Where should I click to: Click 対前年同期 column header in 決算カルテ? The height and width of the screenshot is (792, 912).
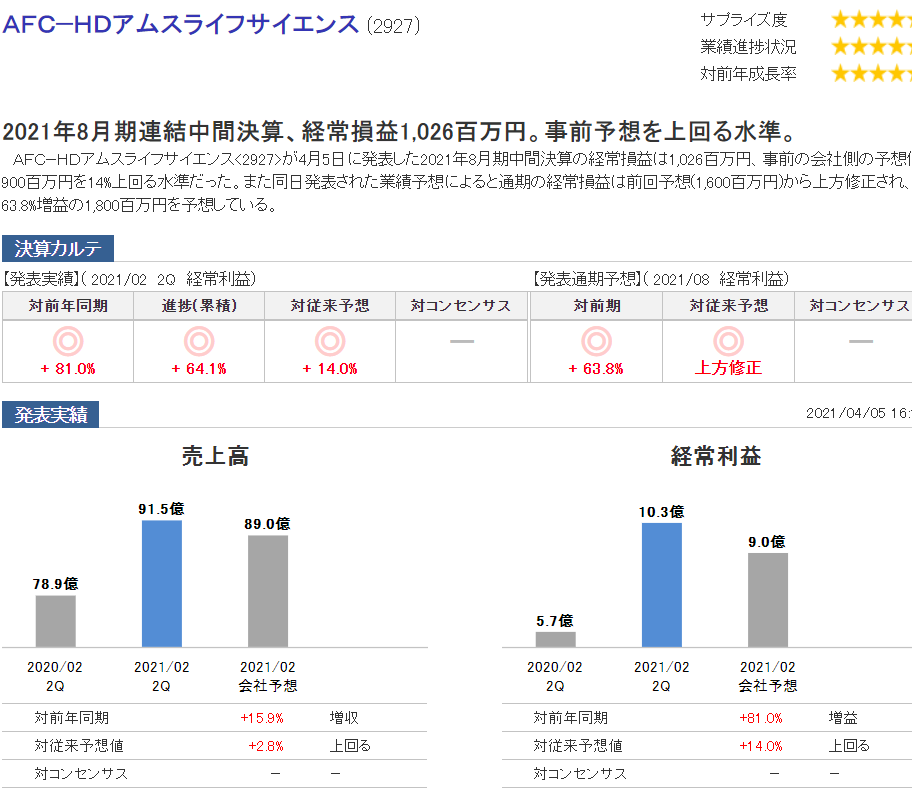pos(68,306)
